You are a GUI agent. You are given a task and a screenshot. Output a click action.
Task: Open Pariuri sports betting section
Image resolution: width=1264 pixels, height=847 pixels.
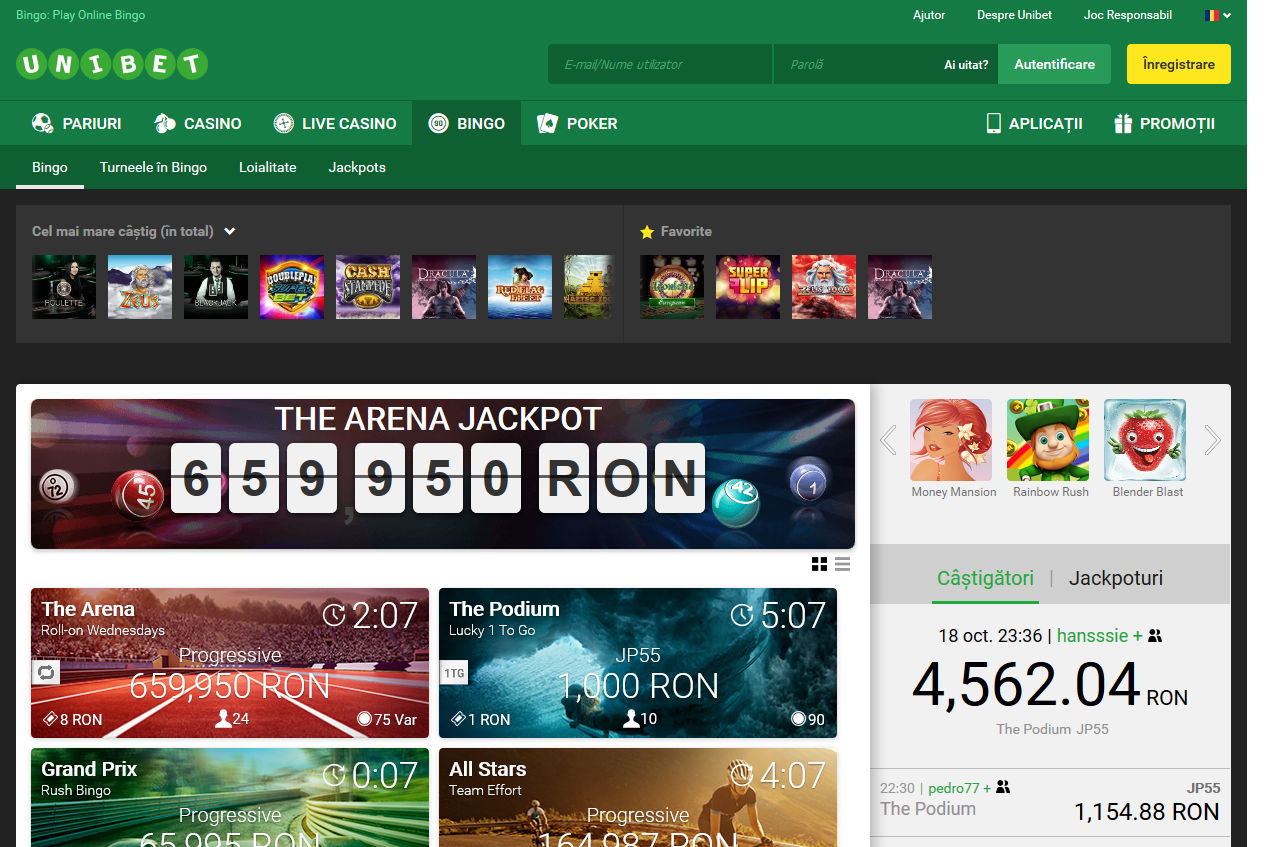(x=76, y=124)
